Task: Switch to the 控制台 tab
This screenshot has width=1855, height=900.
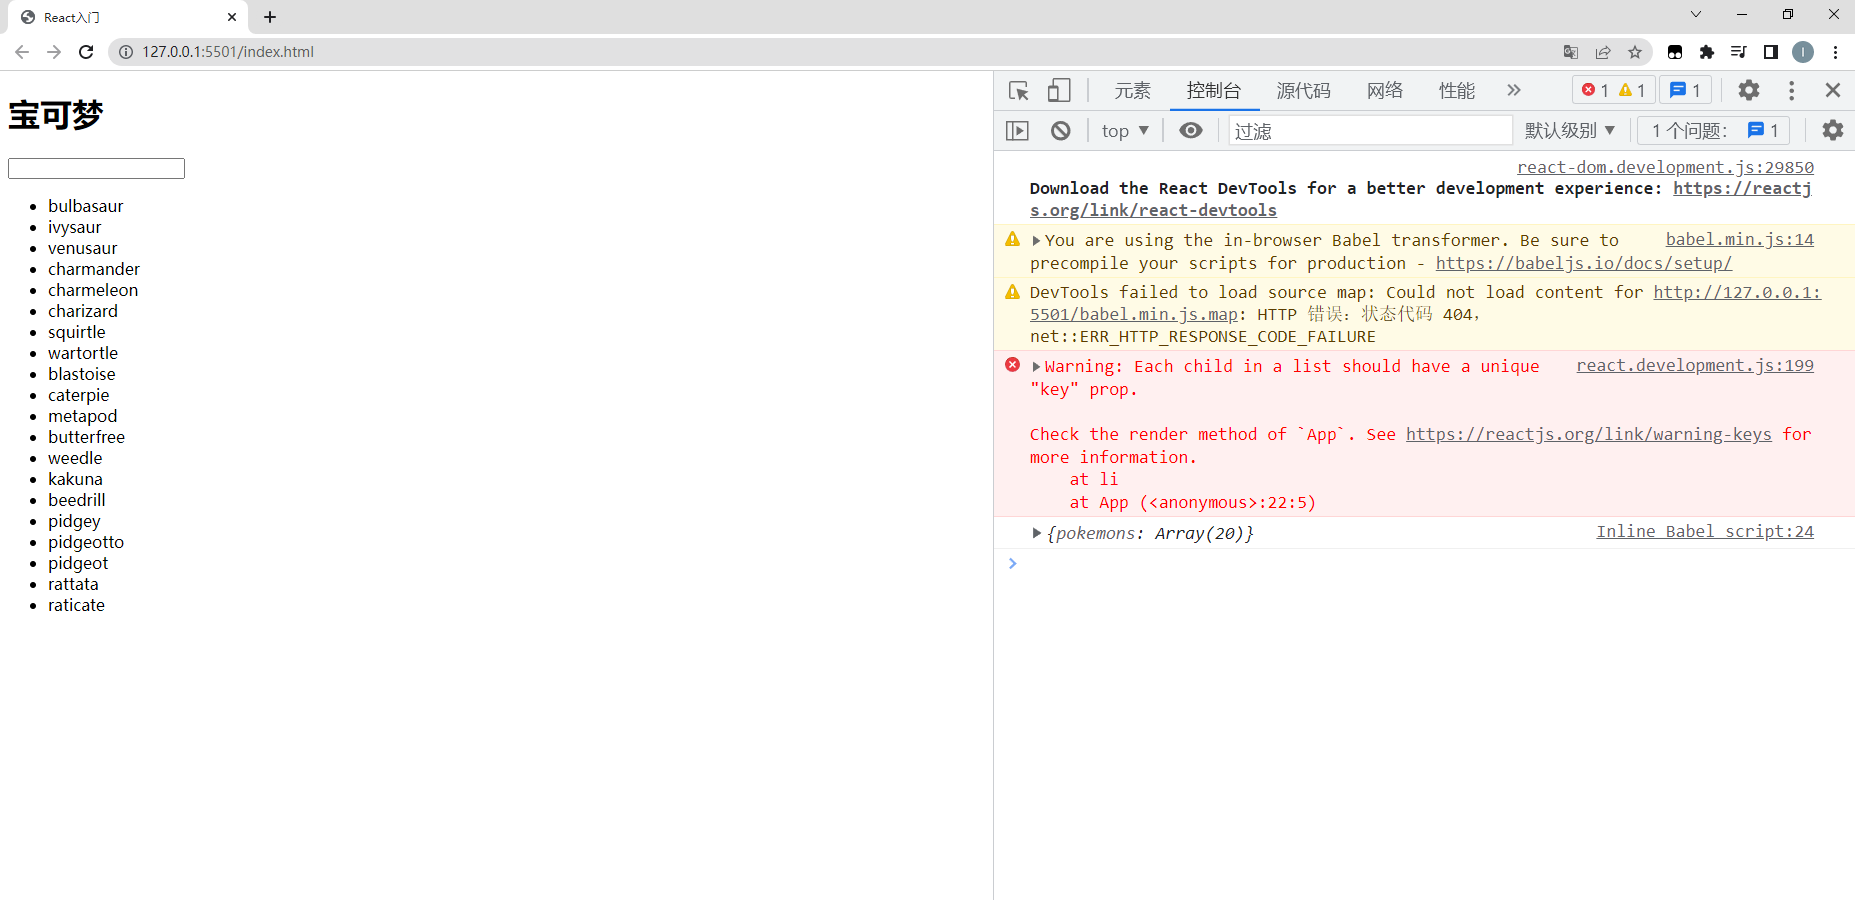Action: pos(1214,90)
